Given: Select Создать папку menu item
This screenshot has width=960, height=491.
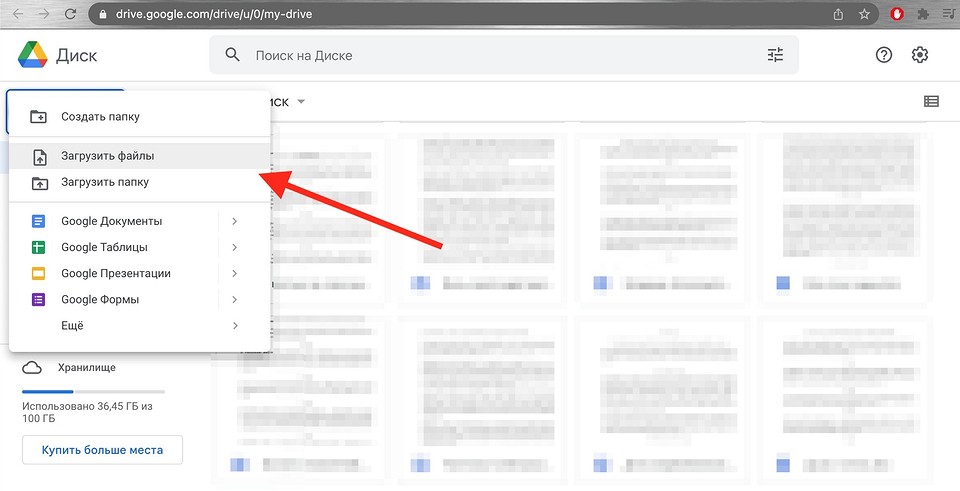Looking at the screenshot, I should (x=100, y=117).
